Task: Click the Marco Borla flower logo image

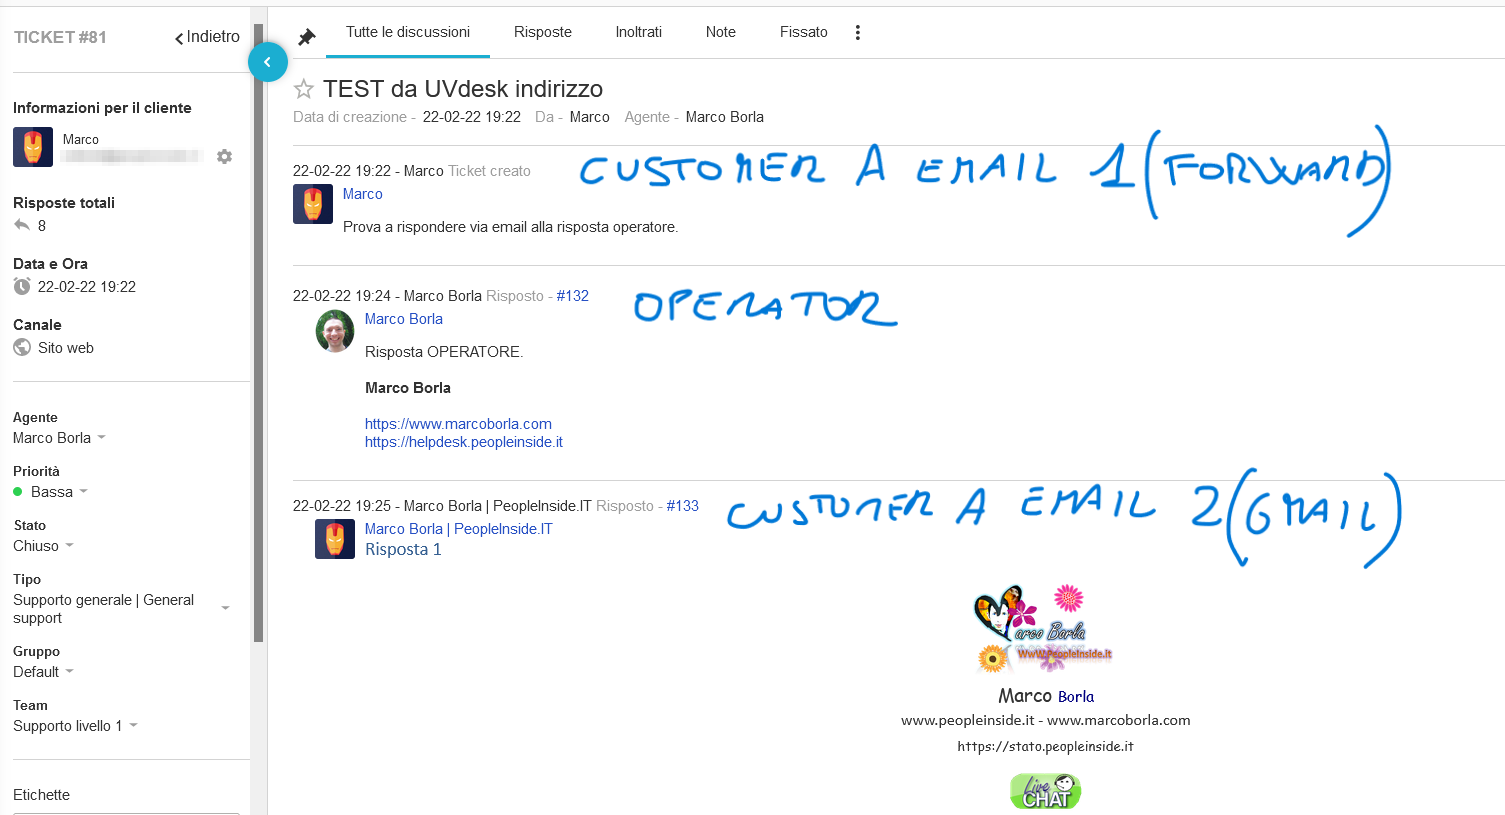Action: (1043, 629)
